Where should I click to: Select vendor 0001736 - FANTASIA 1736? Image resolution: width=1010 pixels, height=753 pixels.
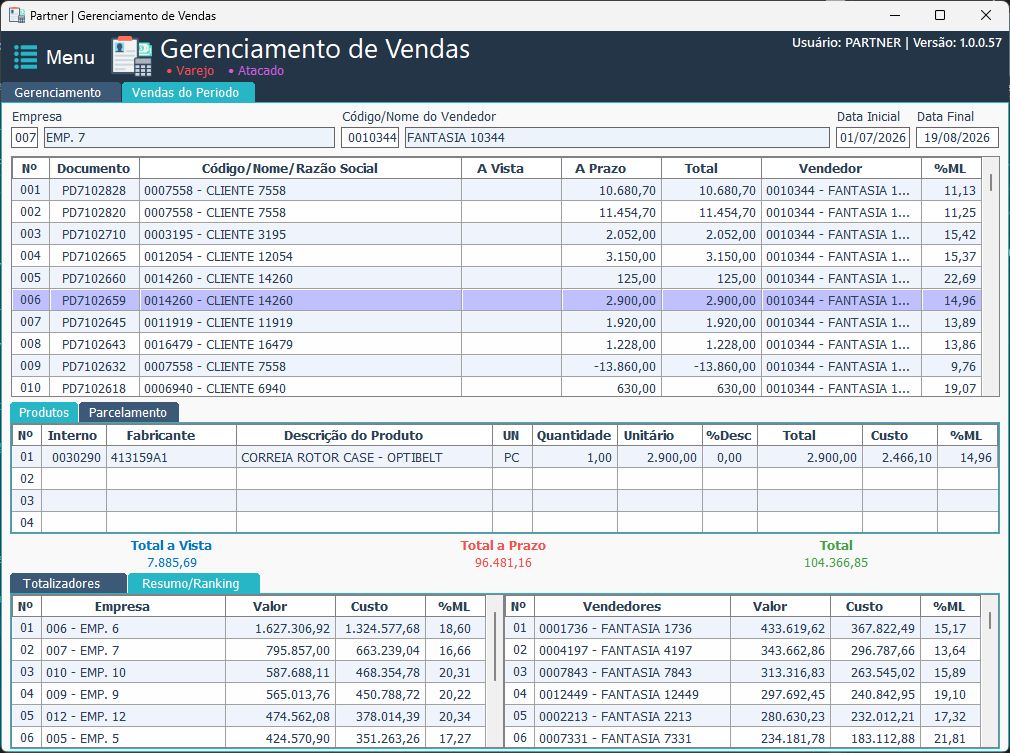coord(743,629)
